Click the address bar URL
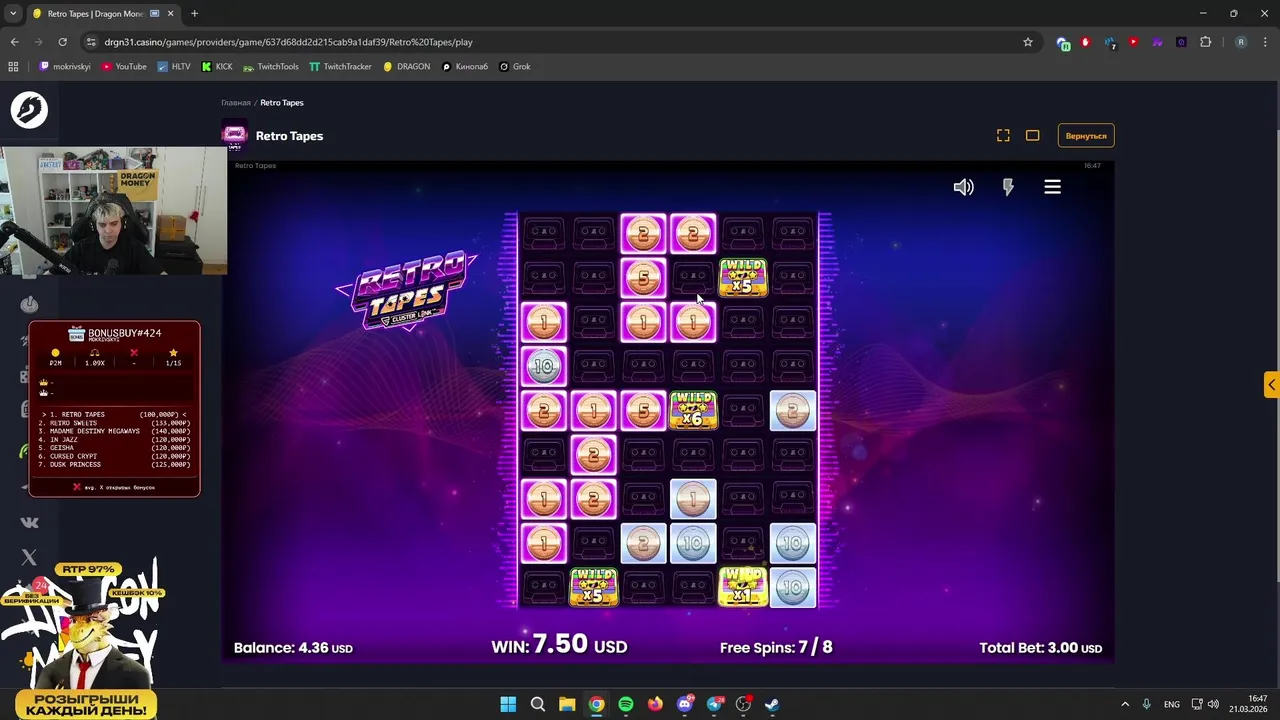 coord(288,42)
